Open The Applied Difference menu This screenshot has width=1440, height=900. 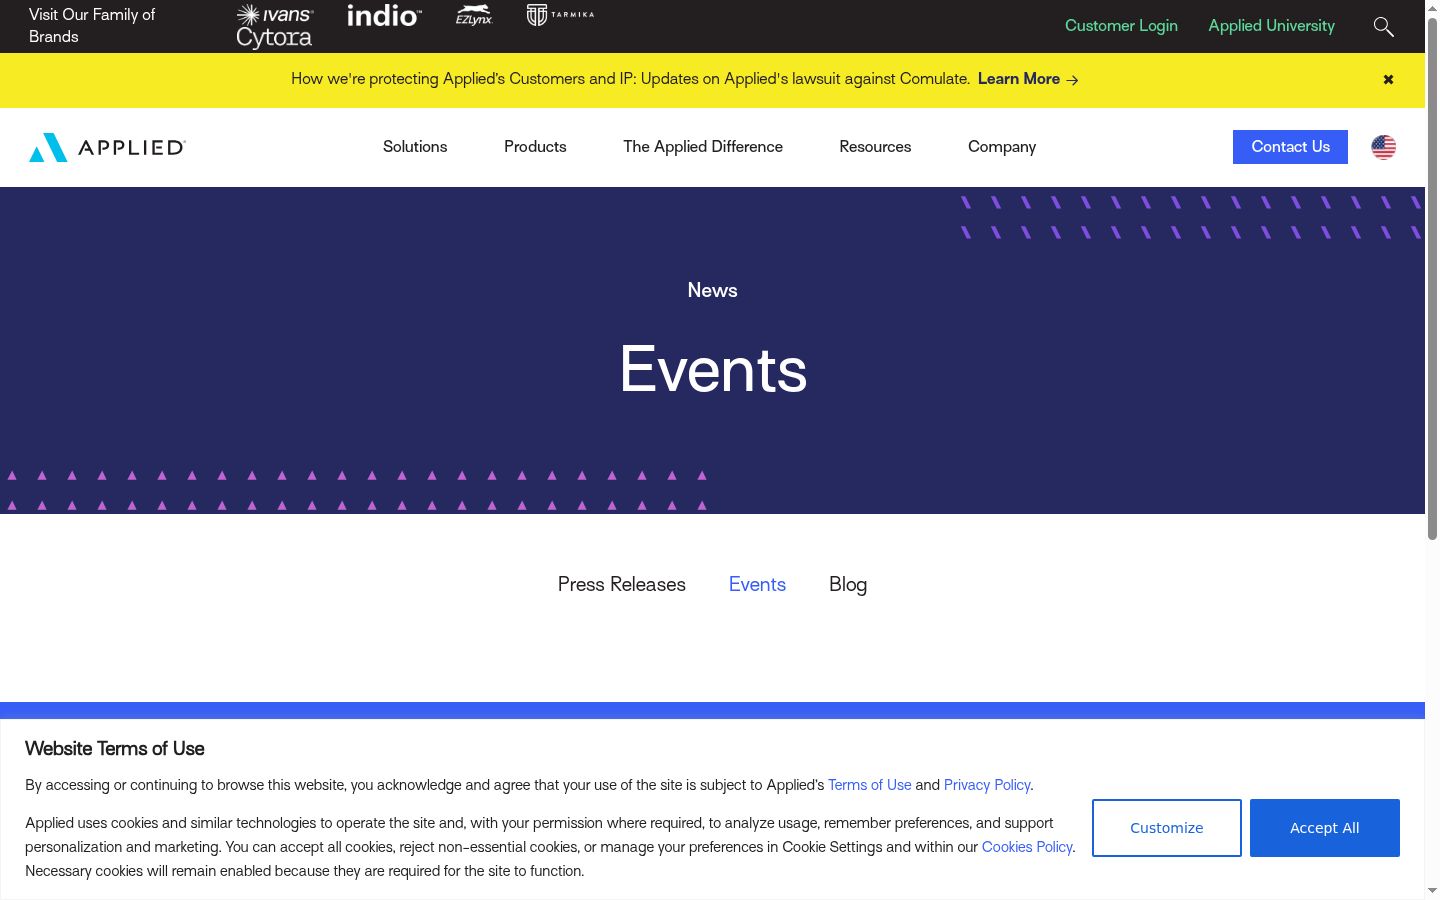(703, 146)
